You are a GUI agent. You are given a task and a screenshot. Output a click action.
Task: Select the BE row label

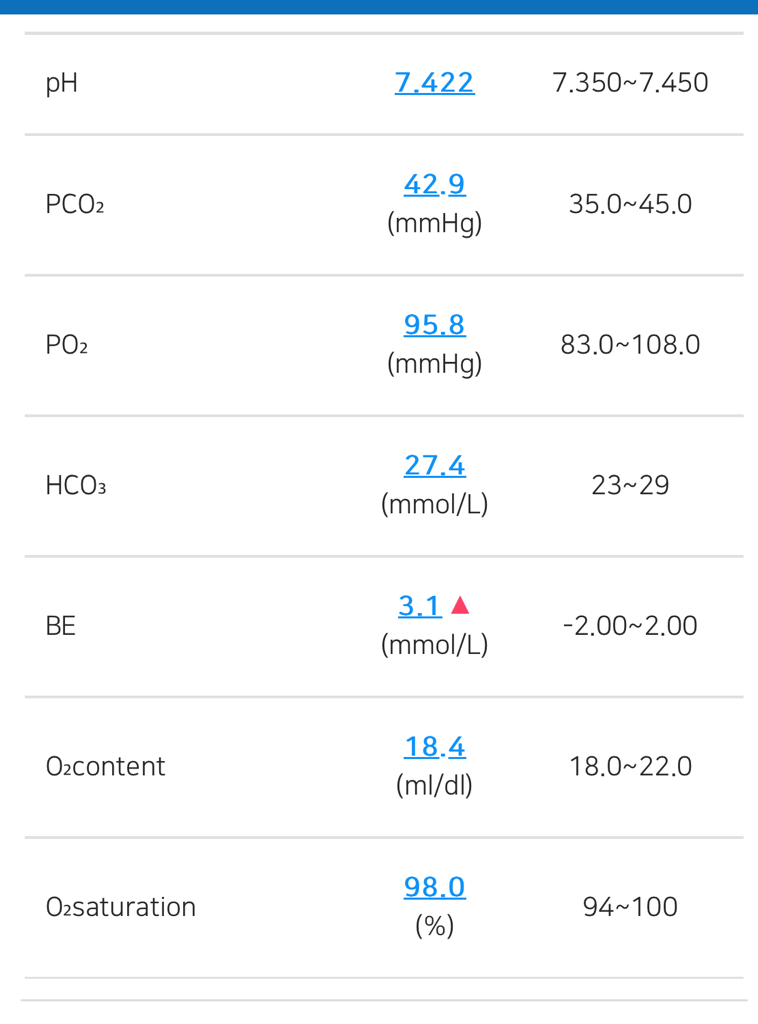(60, 626)
